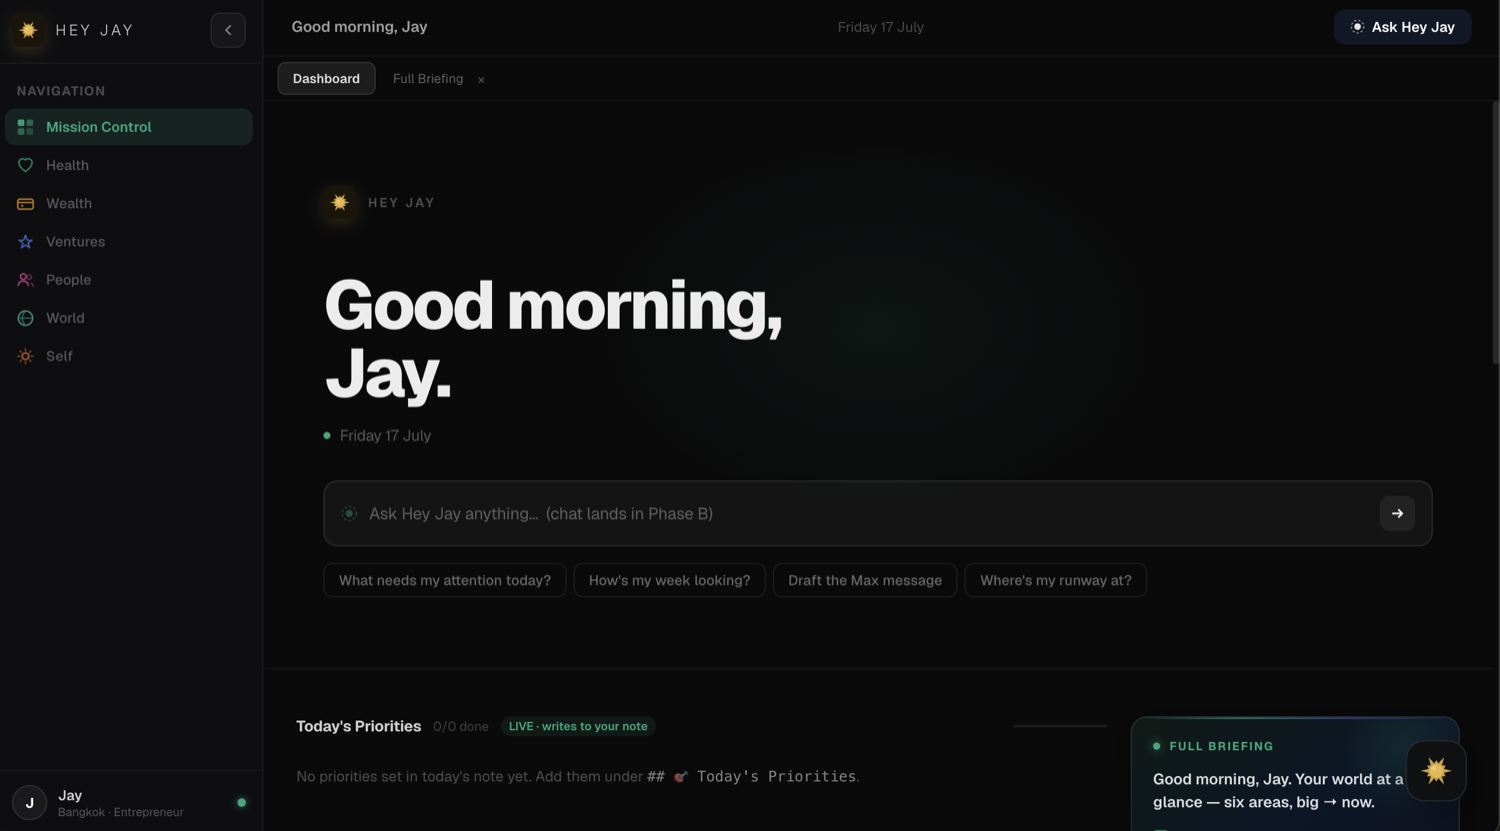Click the Hey Jay sun logo in sidebar header
The width and height of the screenshot is (1500, 831).
pyautogui.click(x=28, y=30)
